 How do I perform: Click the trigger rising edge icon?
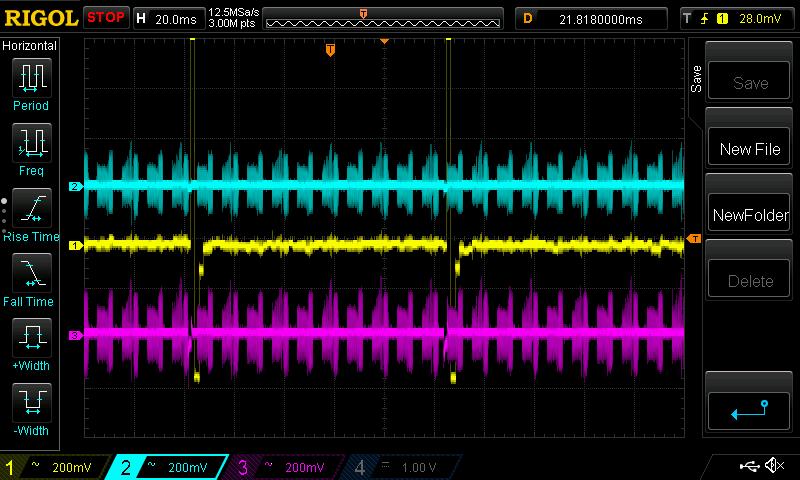tap(705, 19)
